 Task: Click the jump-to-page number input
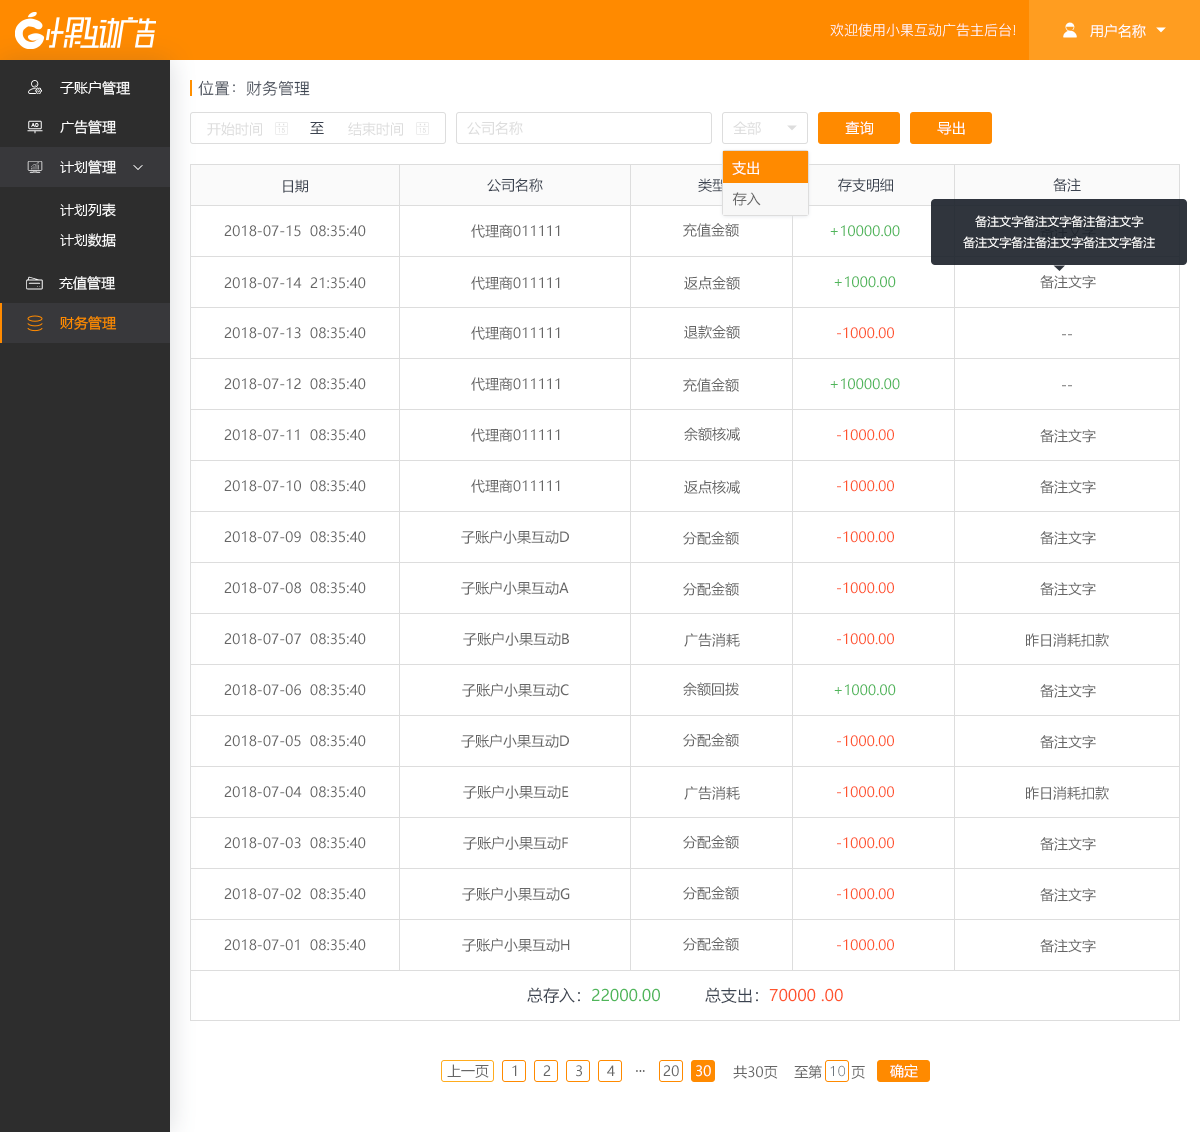pyautogui.click(x=837, y=1071)
